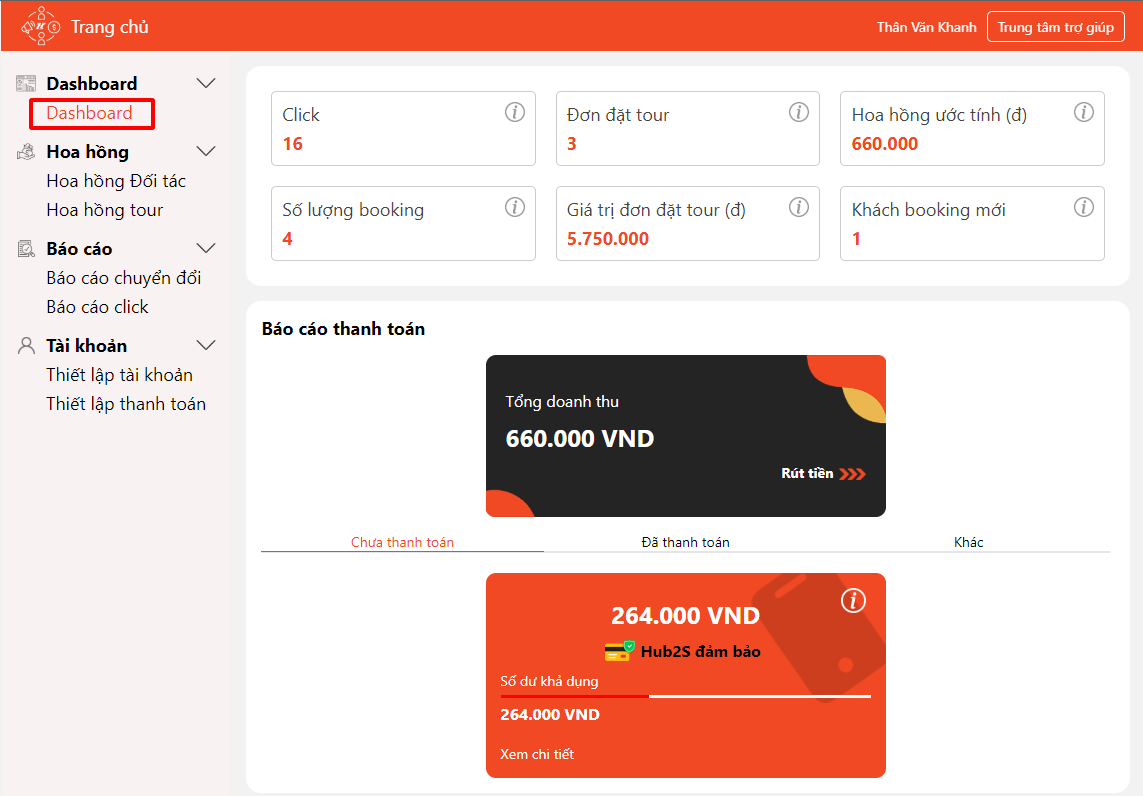Click the Số dư khả dụng progress bar

(x=685, y=696)
